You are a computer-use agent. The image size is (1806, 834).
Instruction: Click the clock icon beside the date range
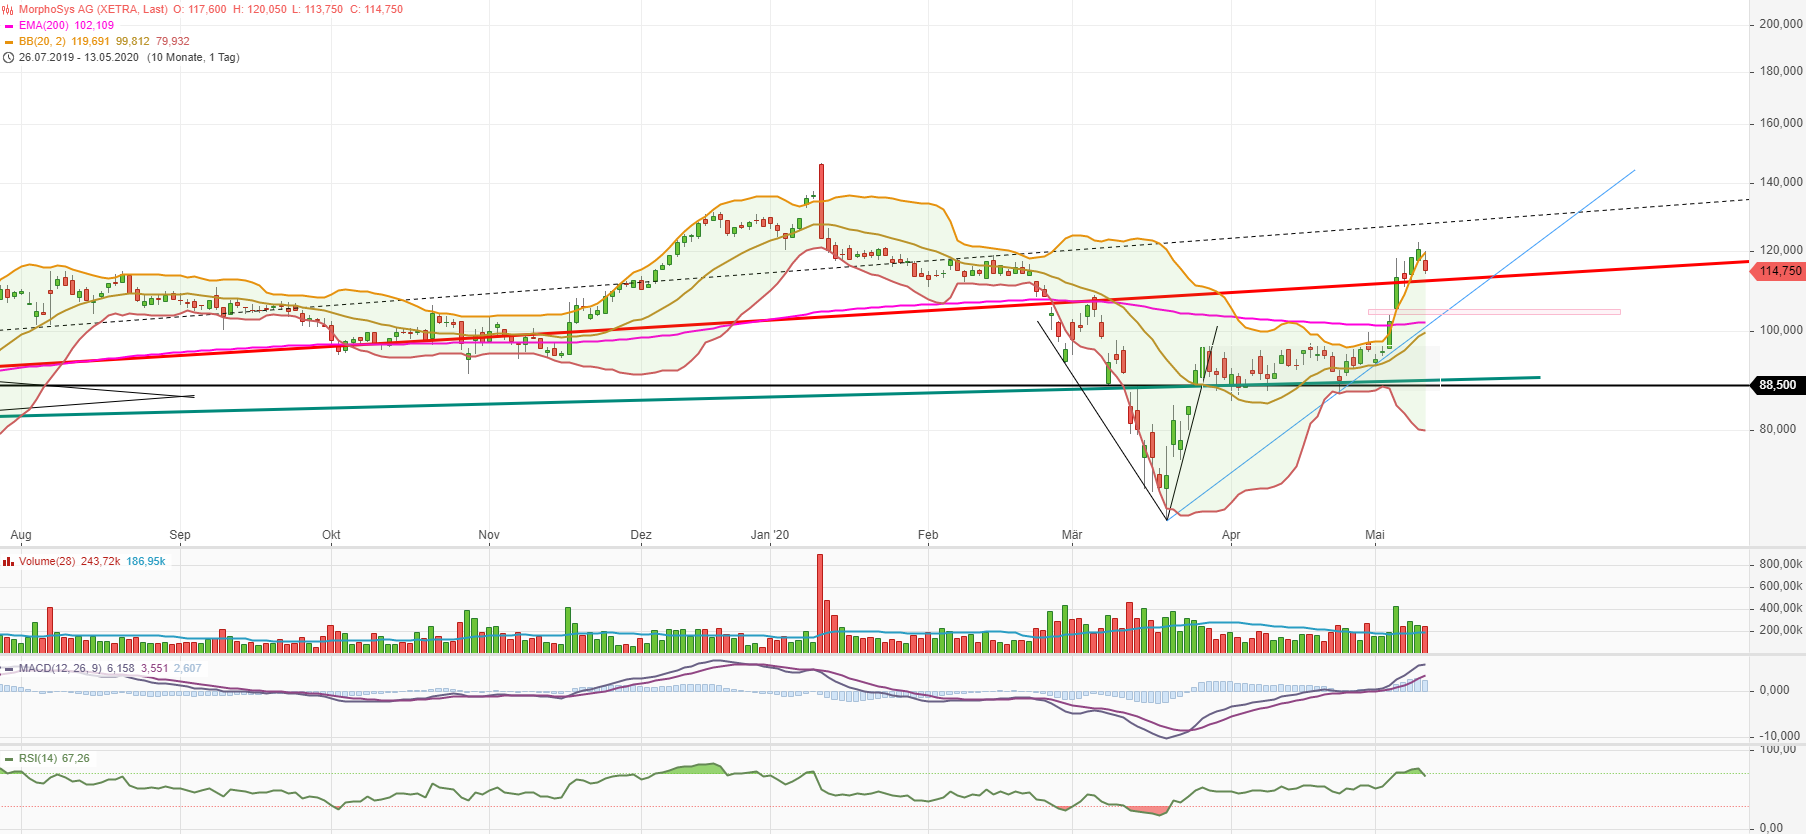click(x=9, y=58)
